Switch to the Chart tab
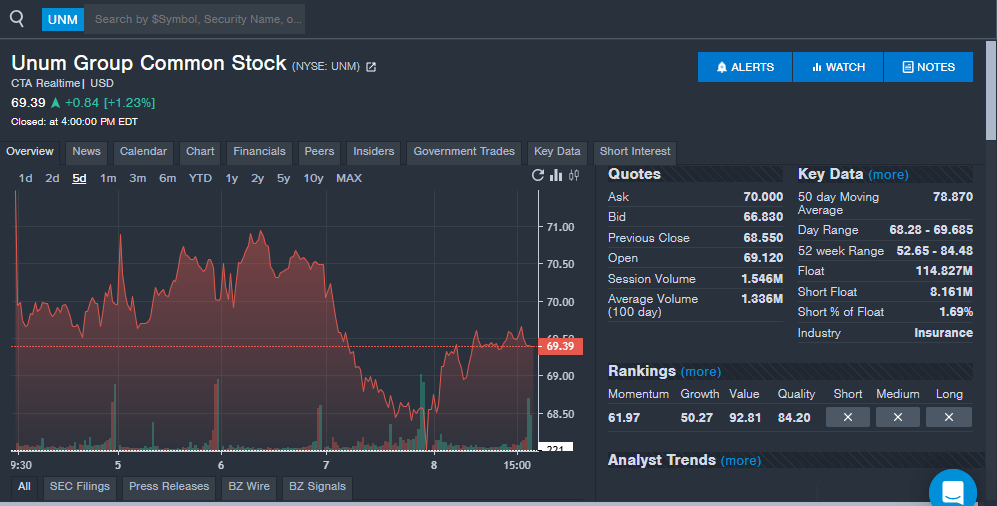 pos(200,151)
